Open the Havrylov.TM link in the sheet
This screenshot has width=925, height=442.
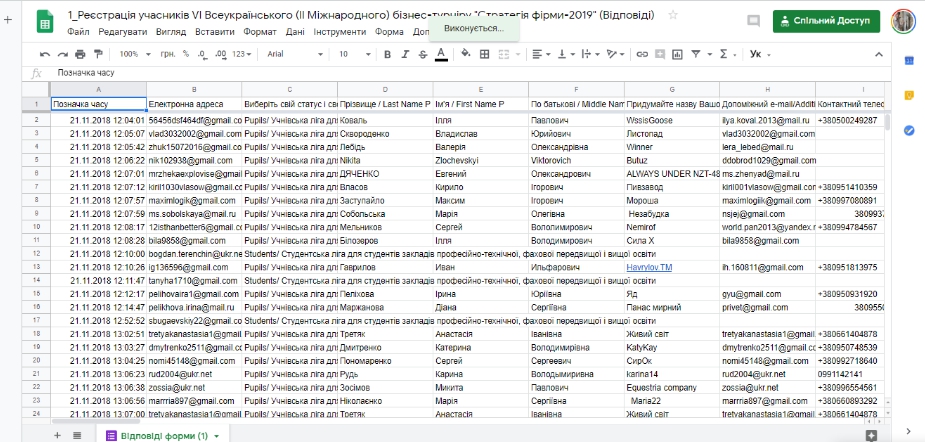click(x=650, y=267)
